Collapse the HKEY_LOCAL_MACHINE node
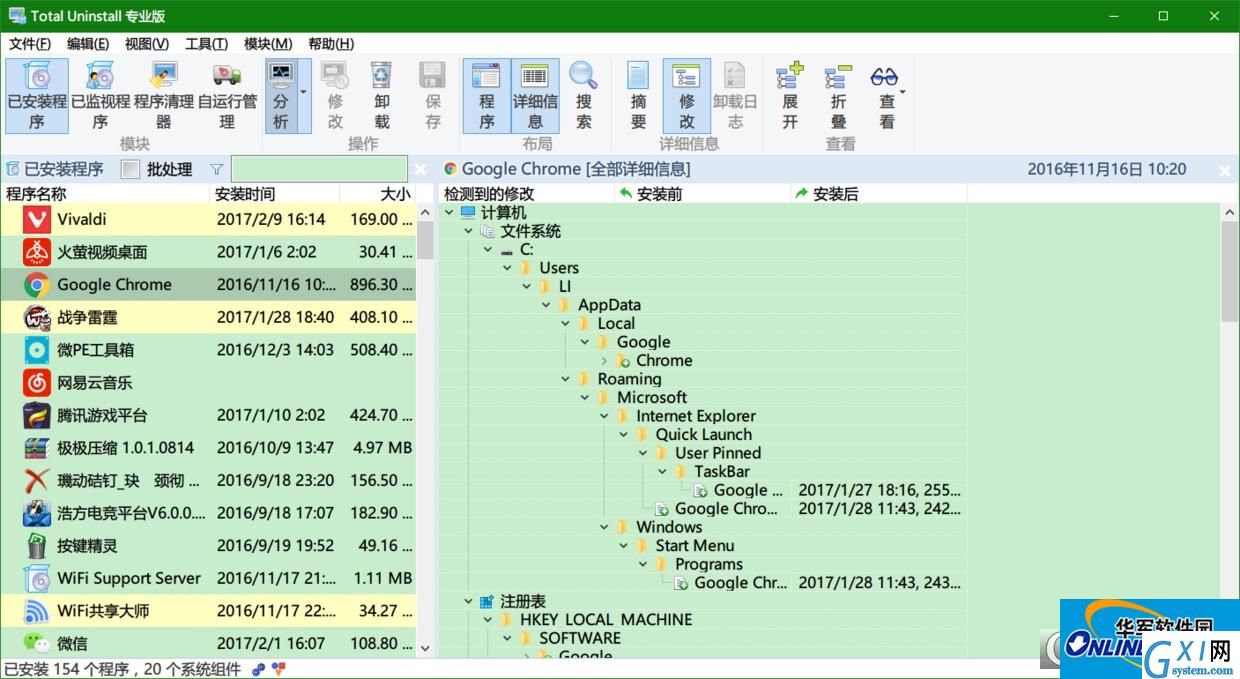1240x679 pixels. coord(488,620)
